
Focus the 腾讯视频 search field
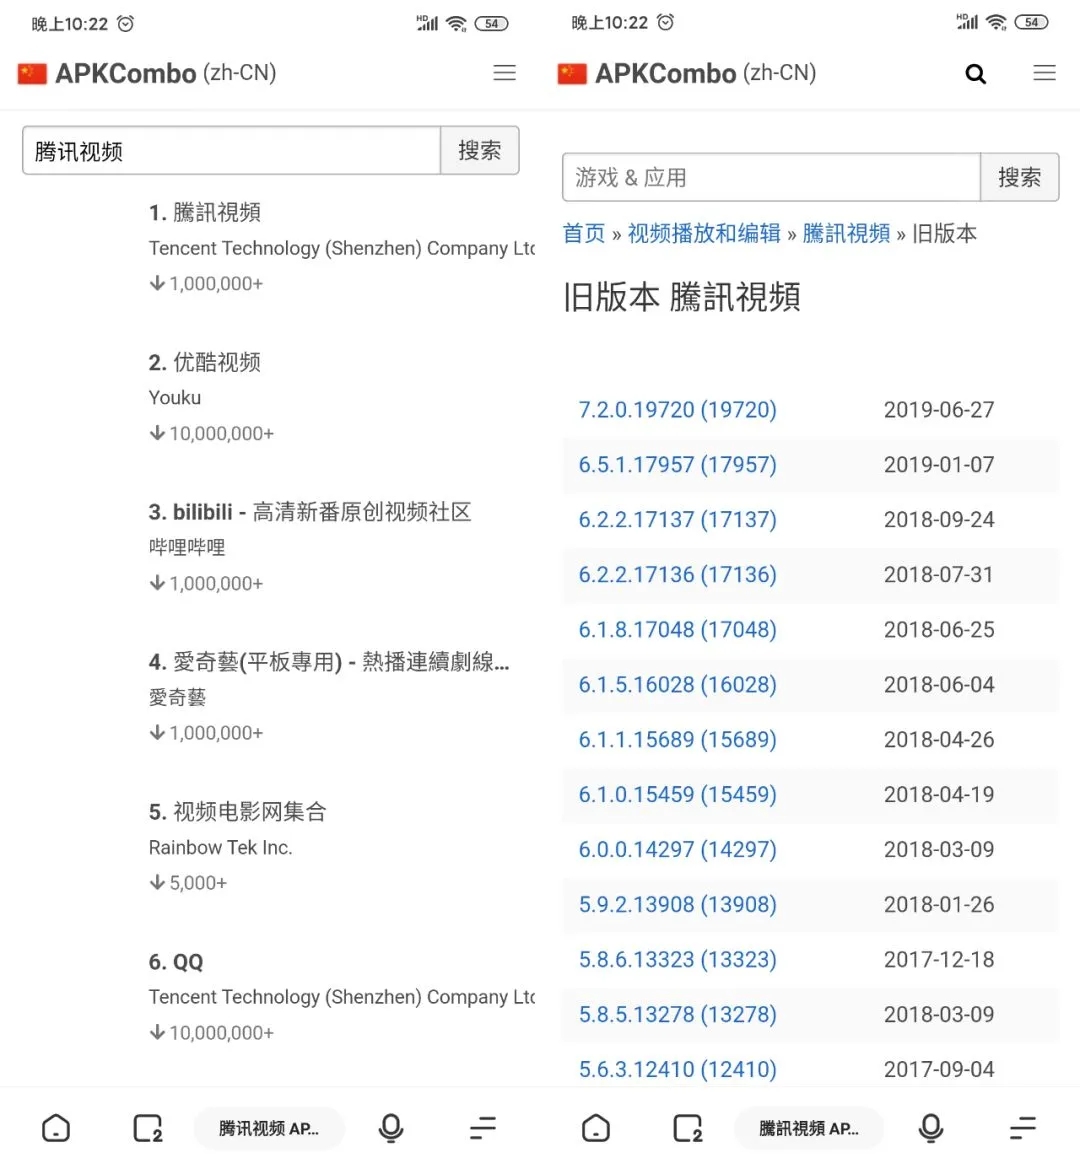(x=231, y=151)
